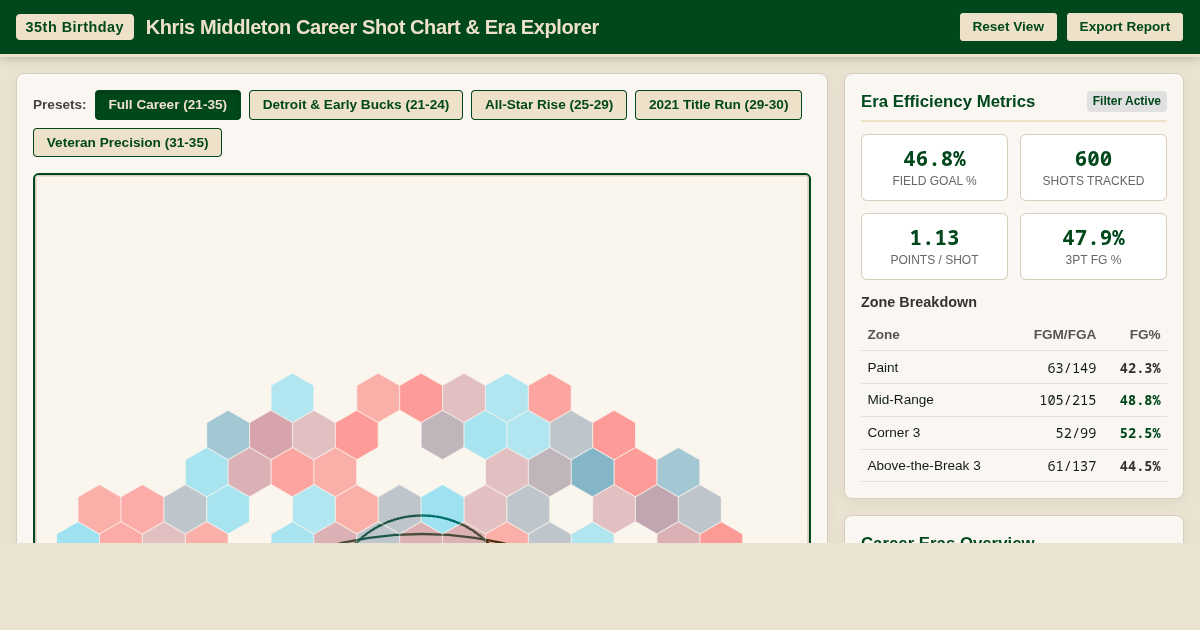Select the Corner 3 zone row

pyautogui.click(x=1014, y=433)
